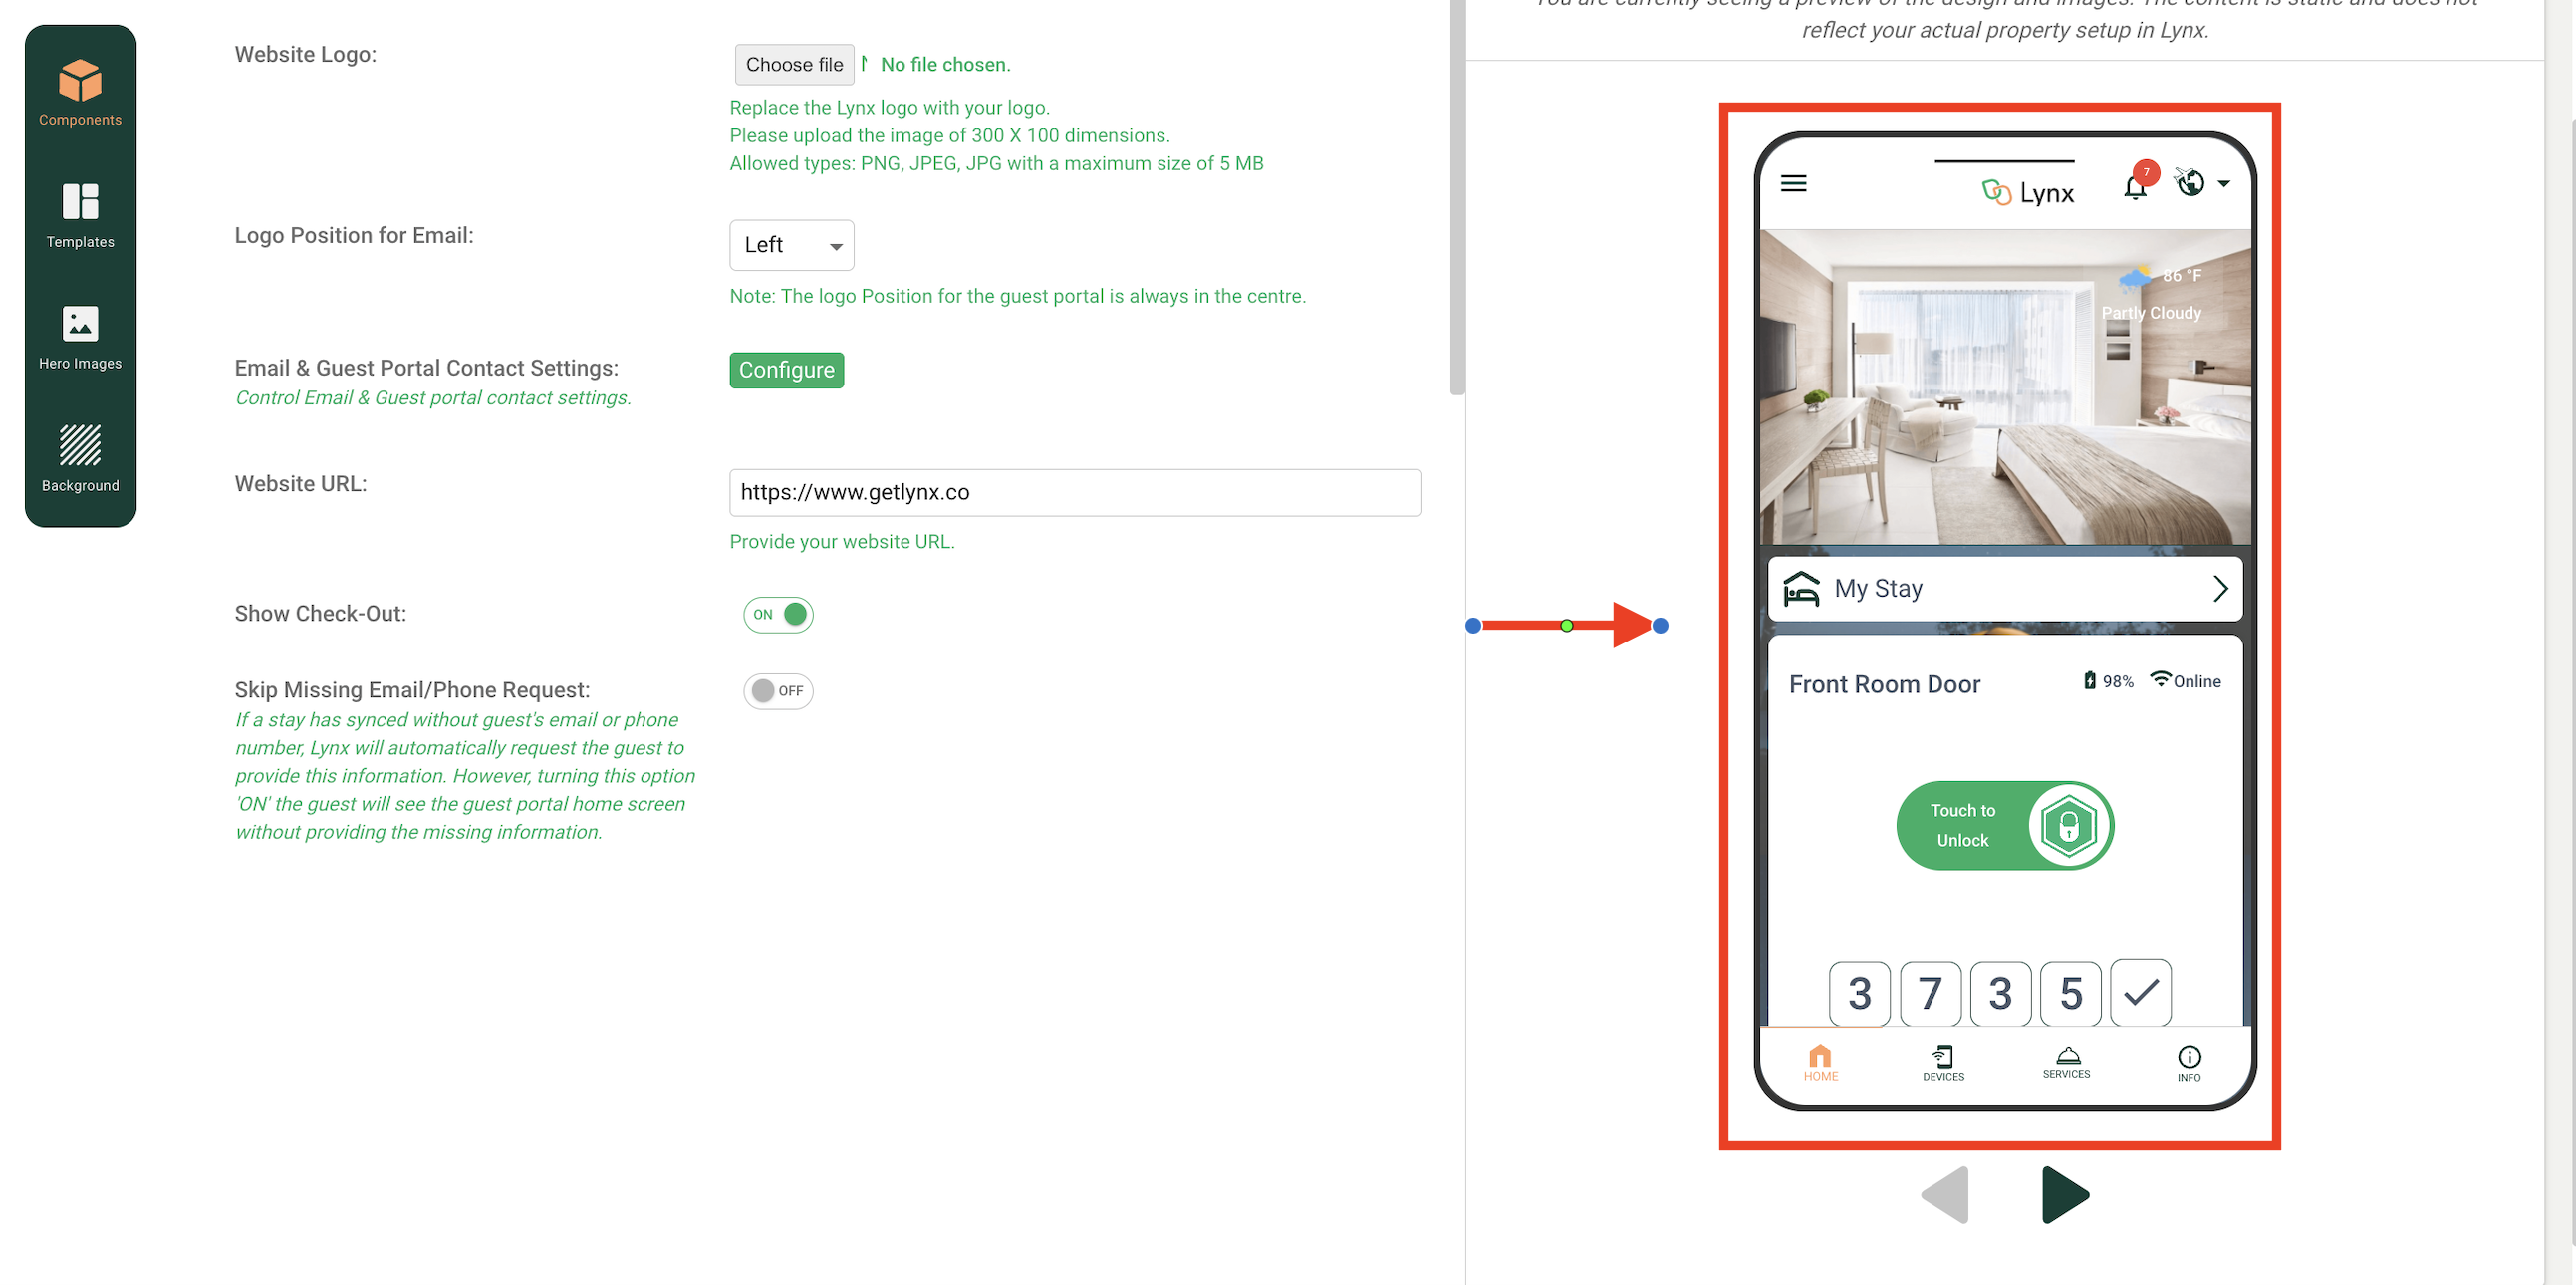This screenshot has height=1285, width=2576.
Task: Click the Website URL input field
Action: pos(1075,493)
